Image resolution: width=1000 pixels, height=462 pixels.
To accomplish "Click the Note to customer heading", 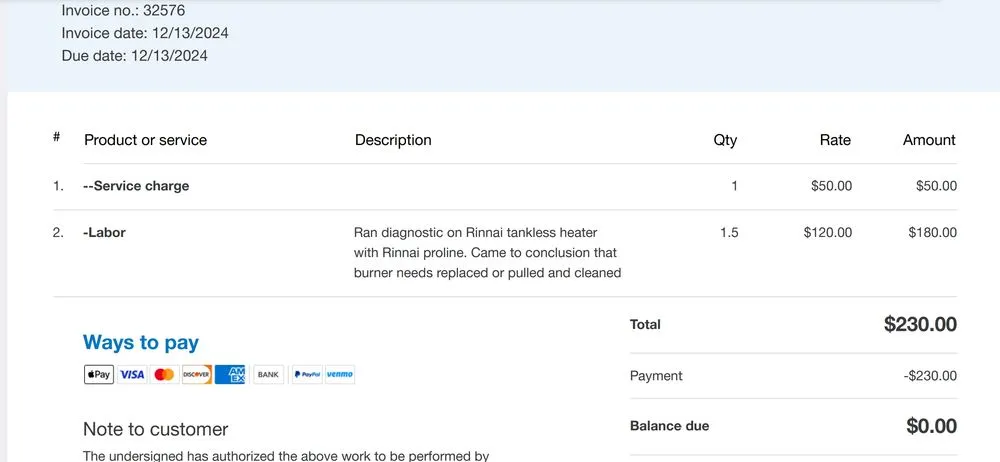I will tap(156, 430).
